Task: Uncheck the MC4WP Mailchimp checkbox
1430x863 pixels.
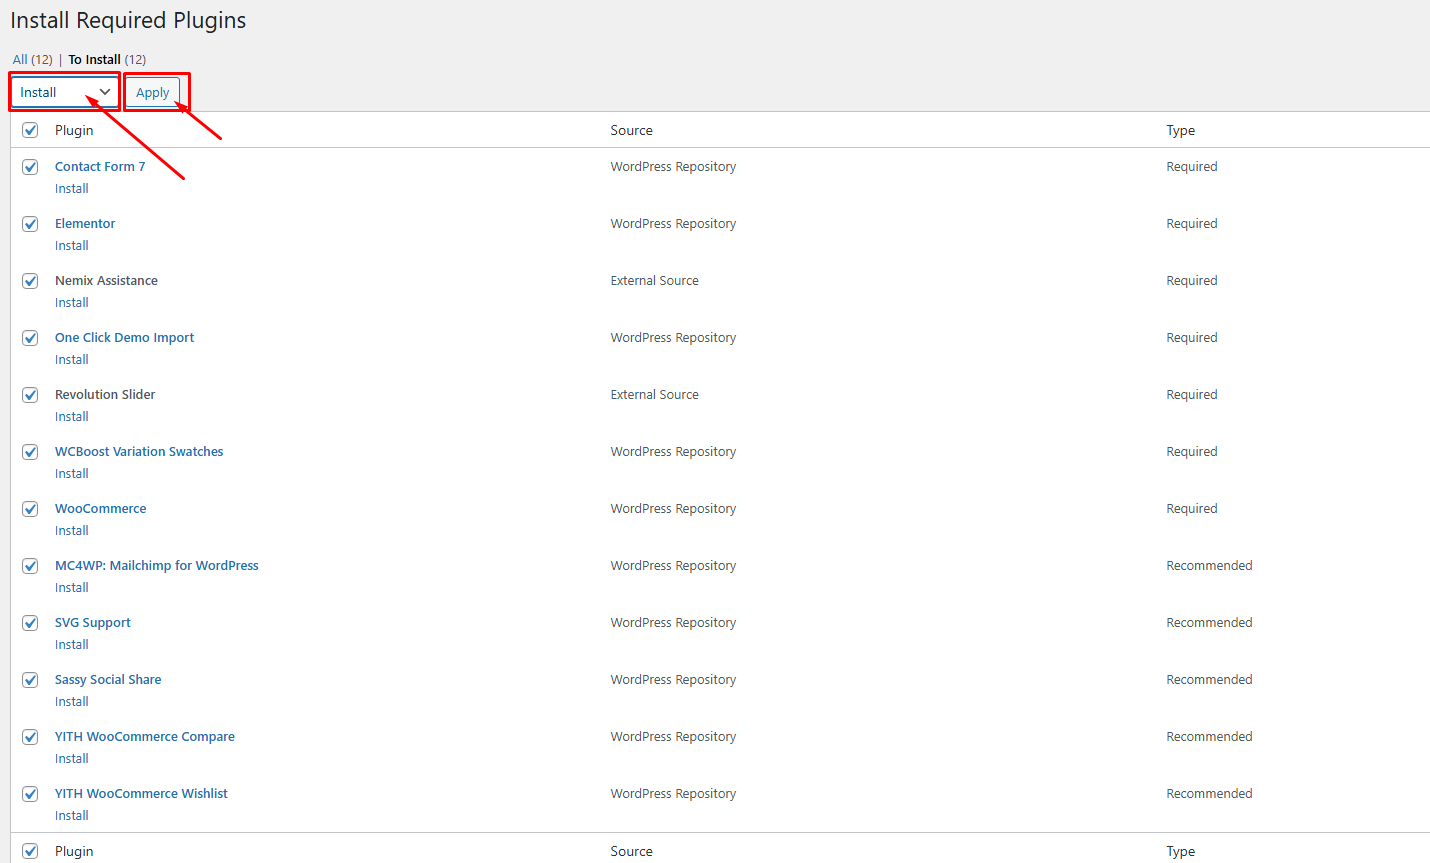Action: tap(30, 566)
